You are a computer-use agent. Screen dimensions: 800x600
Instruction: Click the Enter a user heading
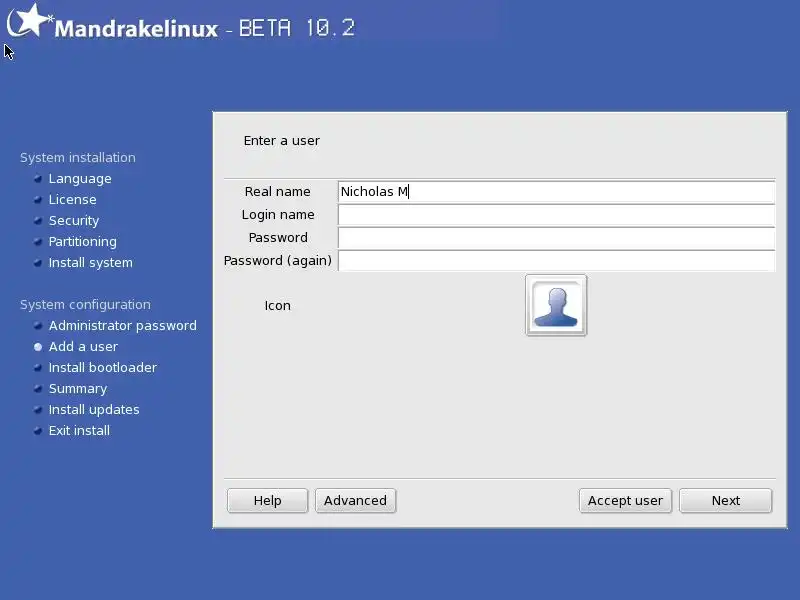[x=282, y=140]
